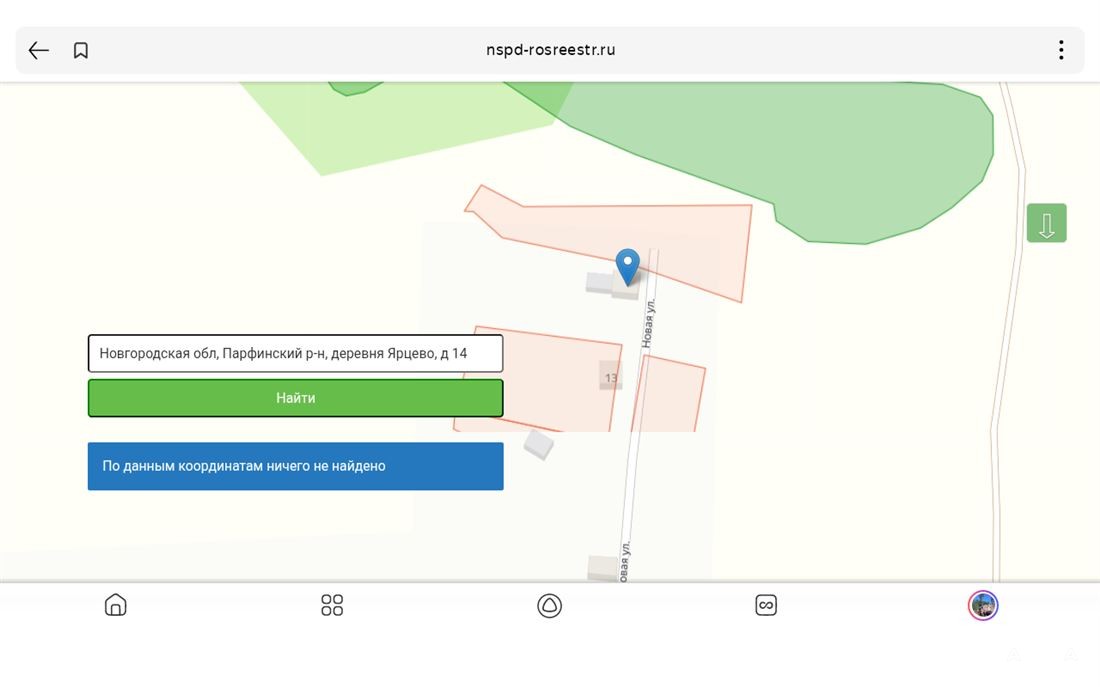1100x687 pixels.
Task: Click the small pink parcel right of building 13
Action: pyautogui.click(x=670, y=395)
